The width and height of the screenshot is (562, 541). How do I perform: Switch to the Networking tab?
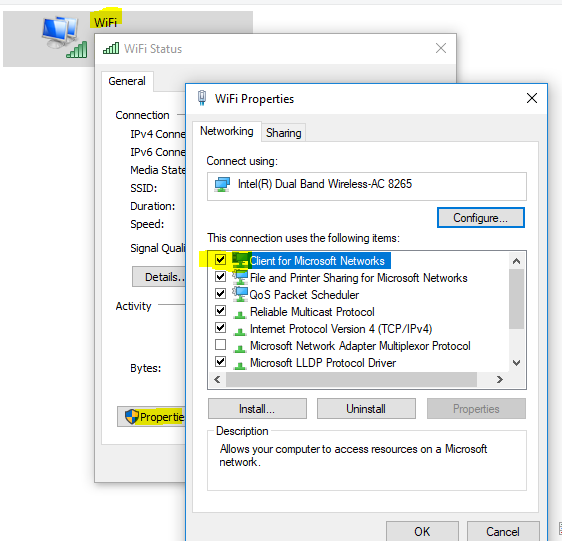point(227,131)
